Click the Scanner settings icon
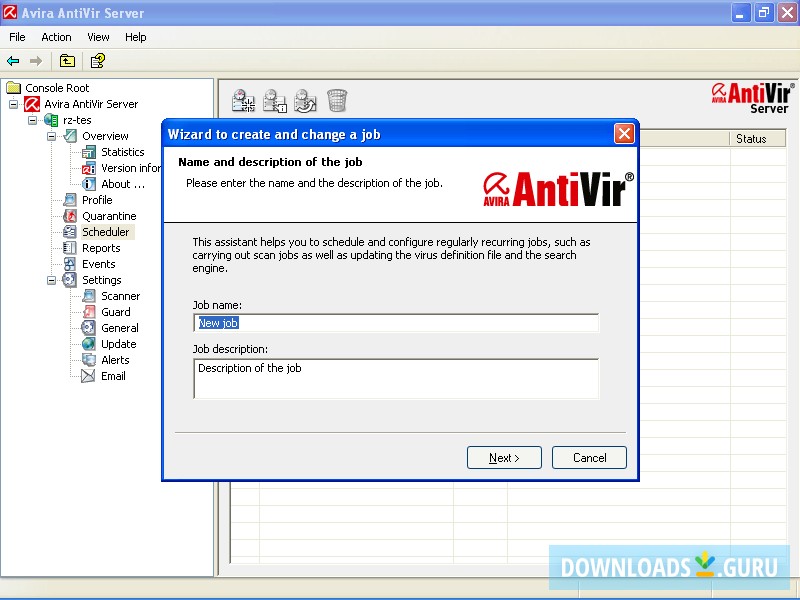The image size is (800, 600). coord(89,296)
